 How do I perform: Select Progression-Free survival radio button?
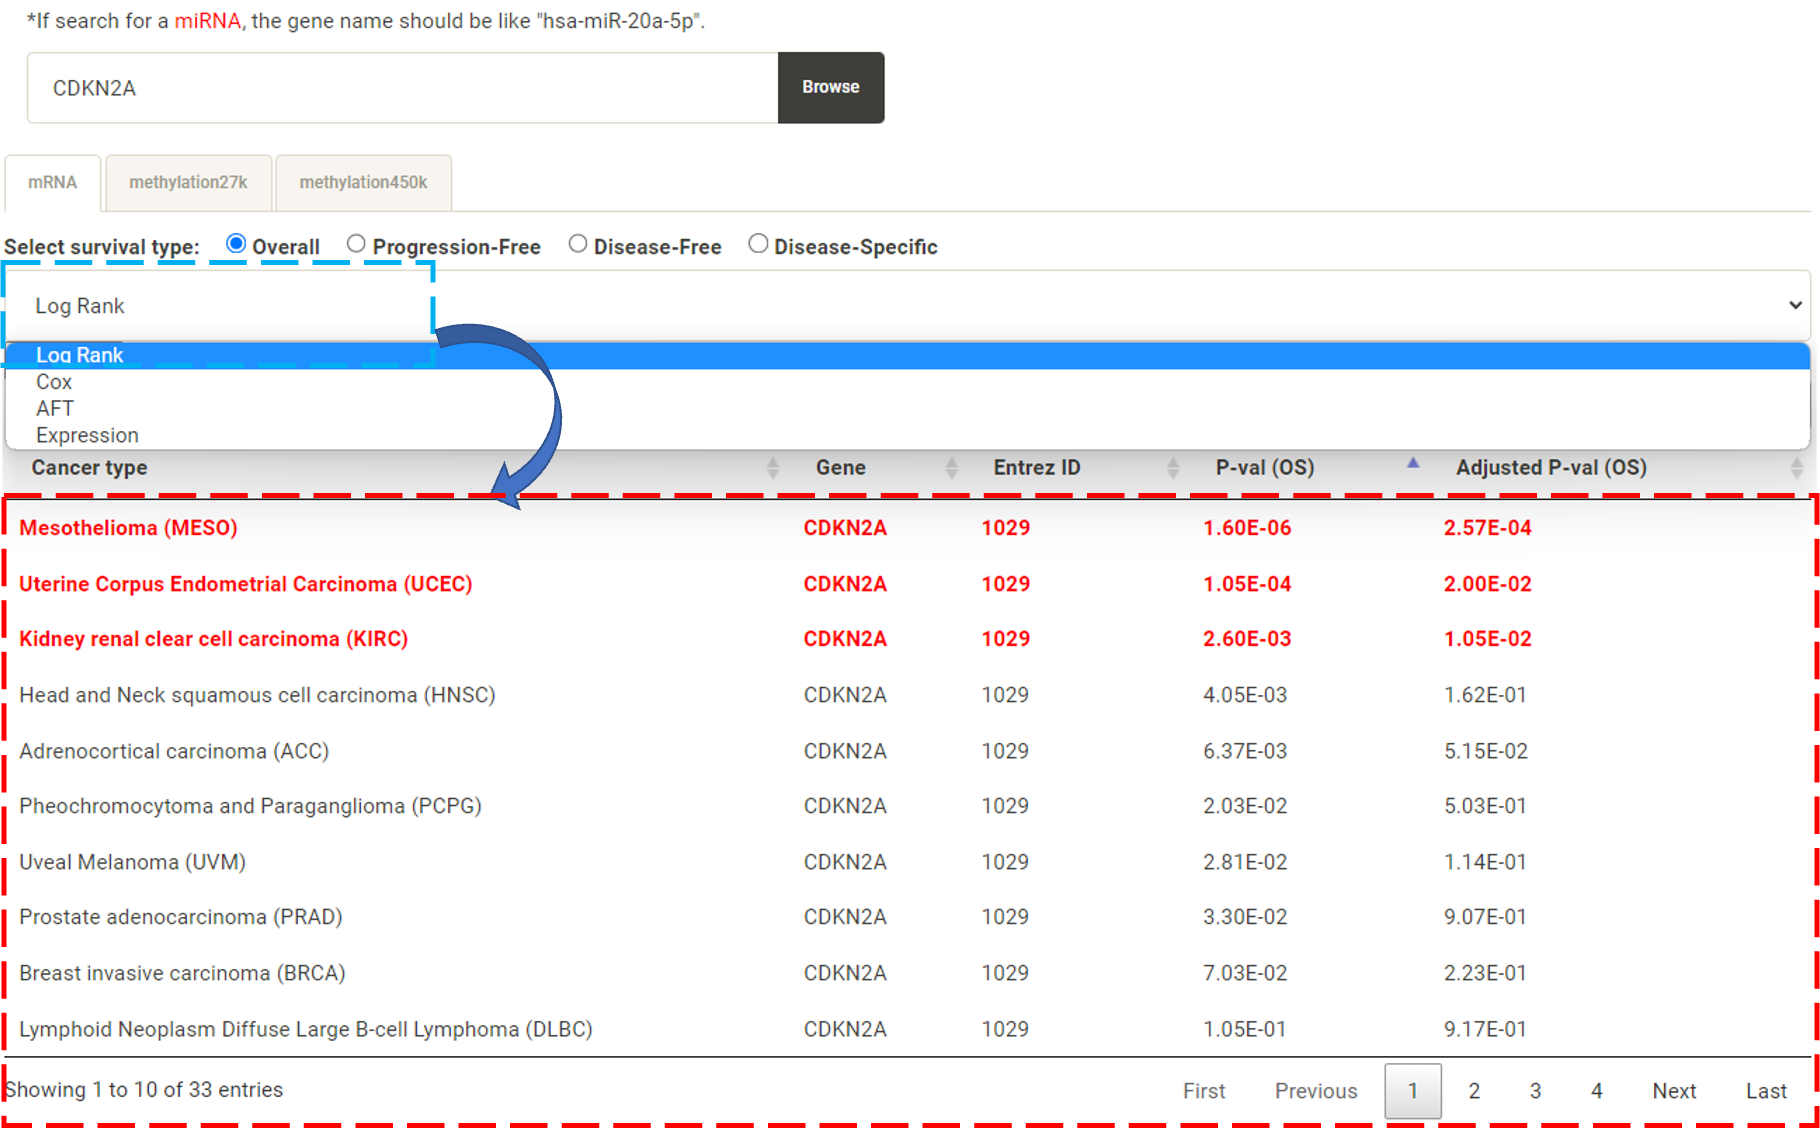[x=356, y=244]
